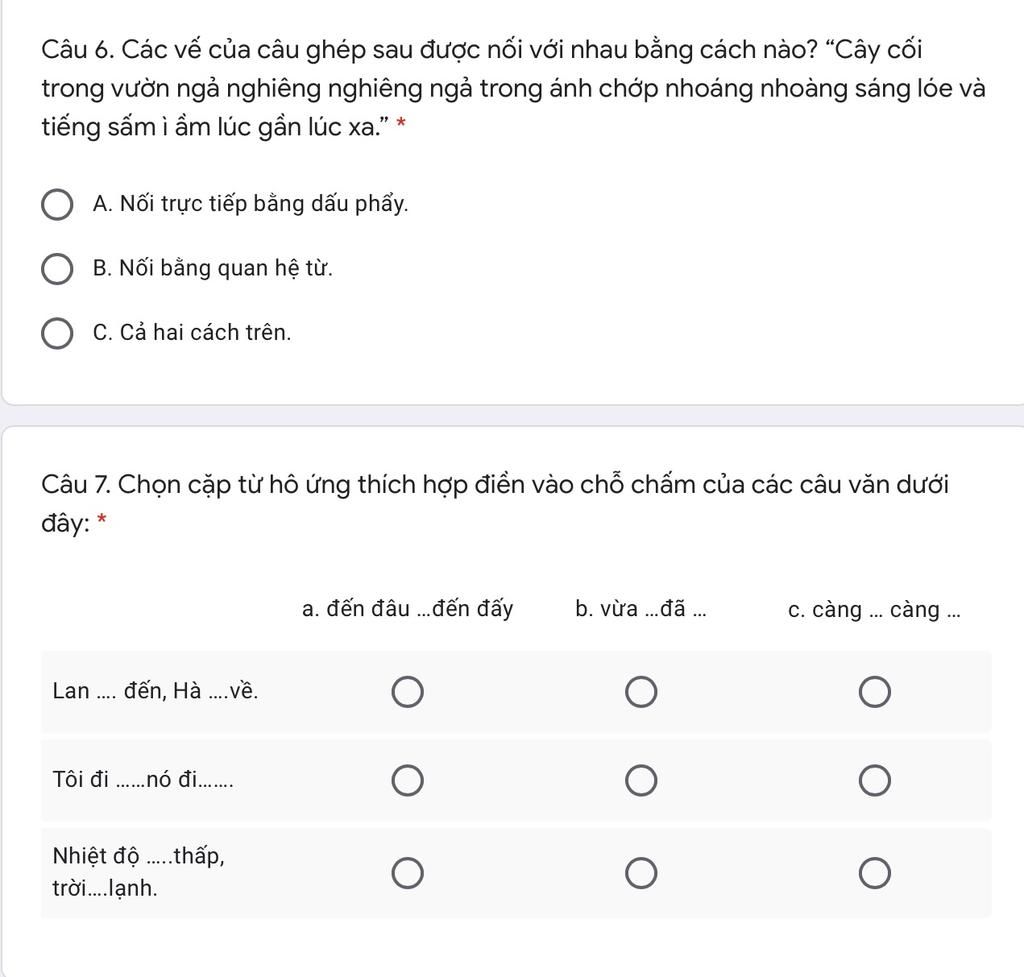
Task: Click the Câu 7 question title
Action: (494, 504)
